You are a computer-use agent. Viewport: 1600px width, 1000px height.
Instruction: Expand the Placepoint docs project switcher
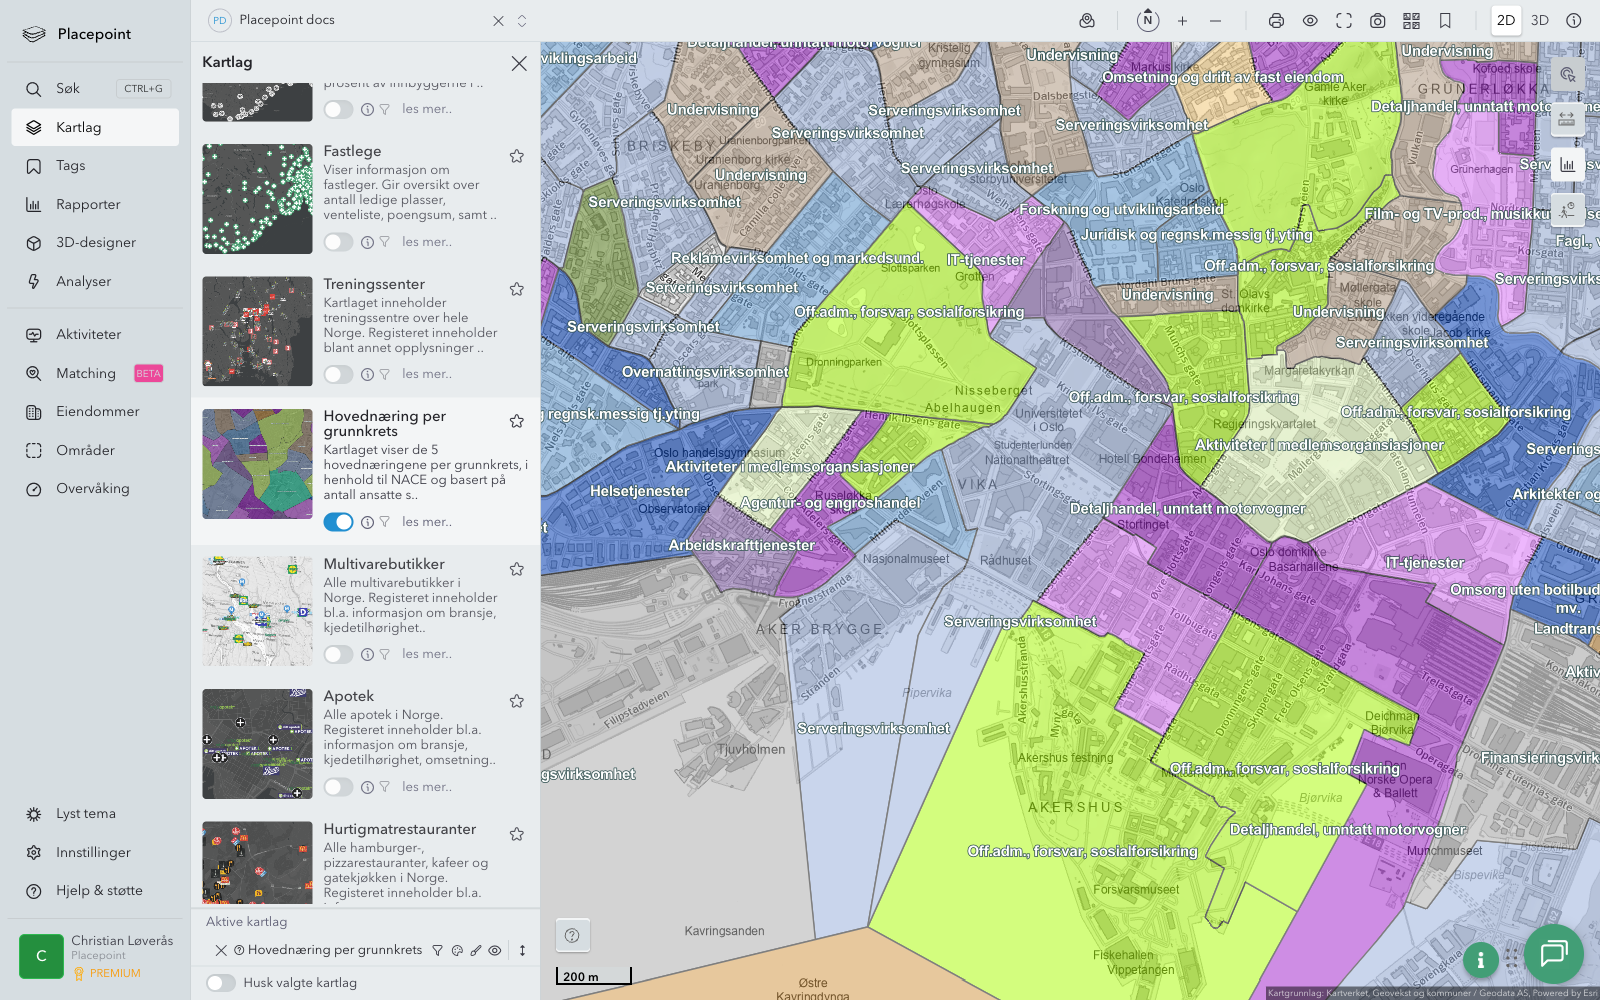coord(522,21)
